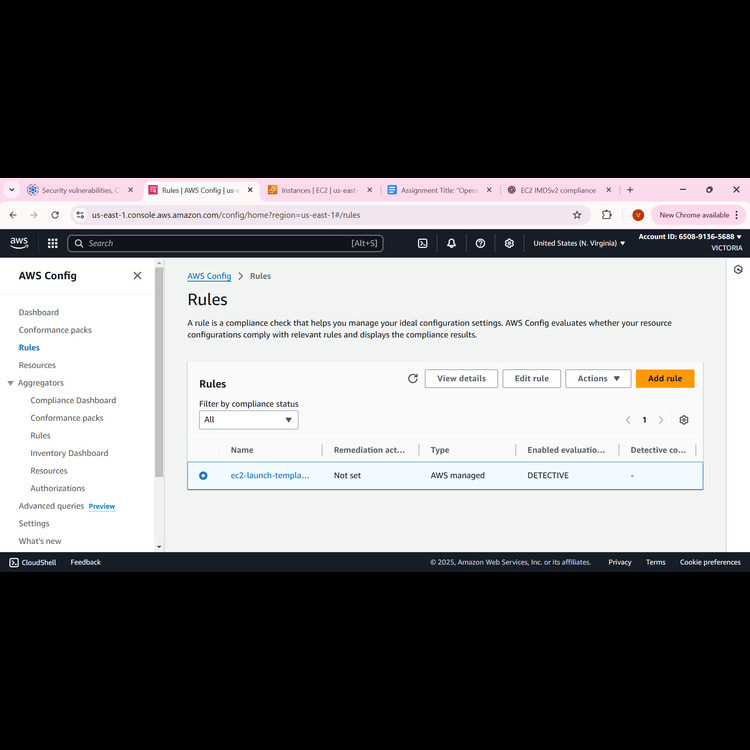Open Advanced queries in sidebar
Viewport: 750px width, 750px height.
[51, 506]
